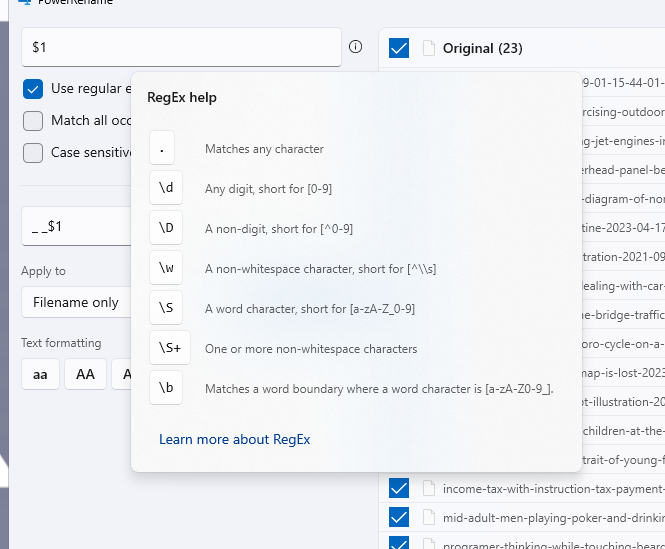Image resolution: width=665 pixels, height=549 pixels.
Task: Insert the \S regex token
Action: [x=166, y=308]
